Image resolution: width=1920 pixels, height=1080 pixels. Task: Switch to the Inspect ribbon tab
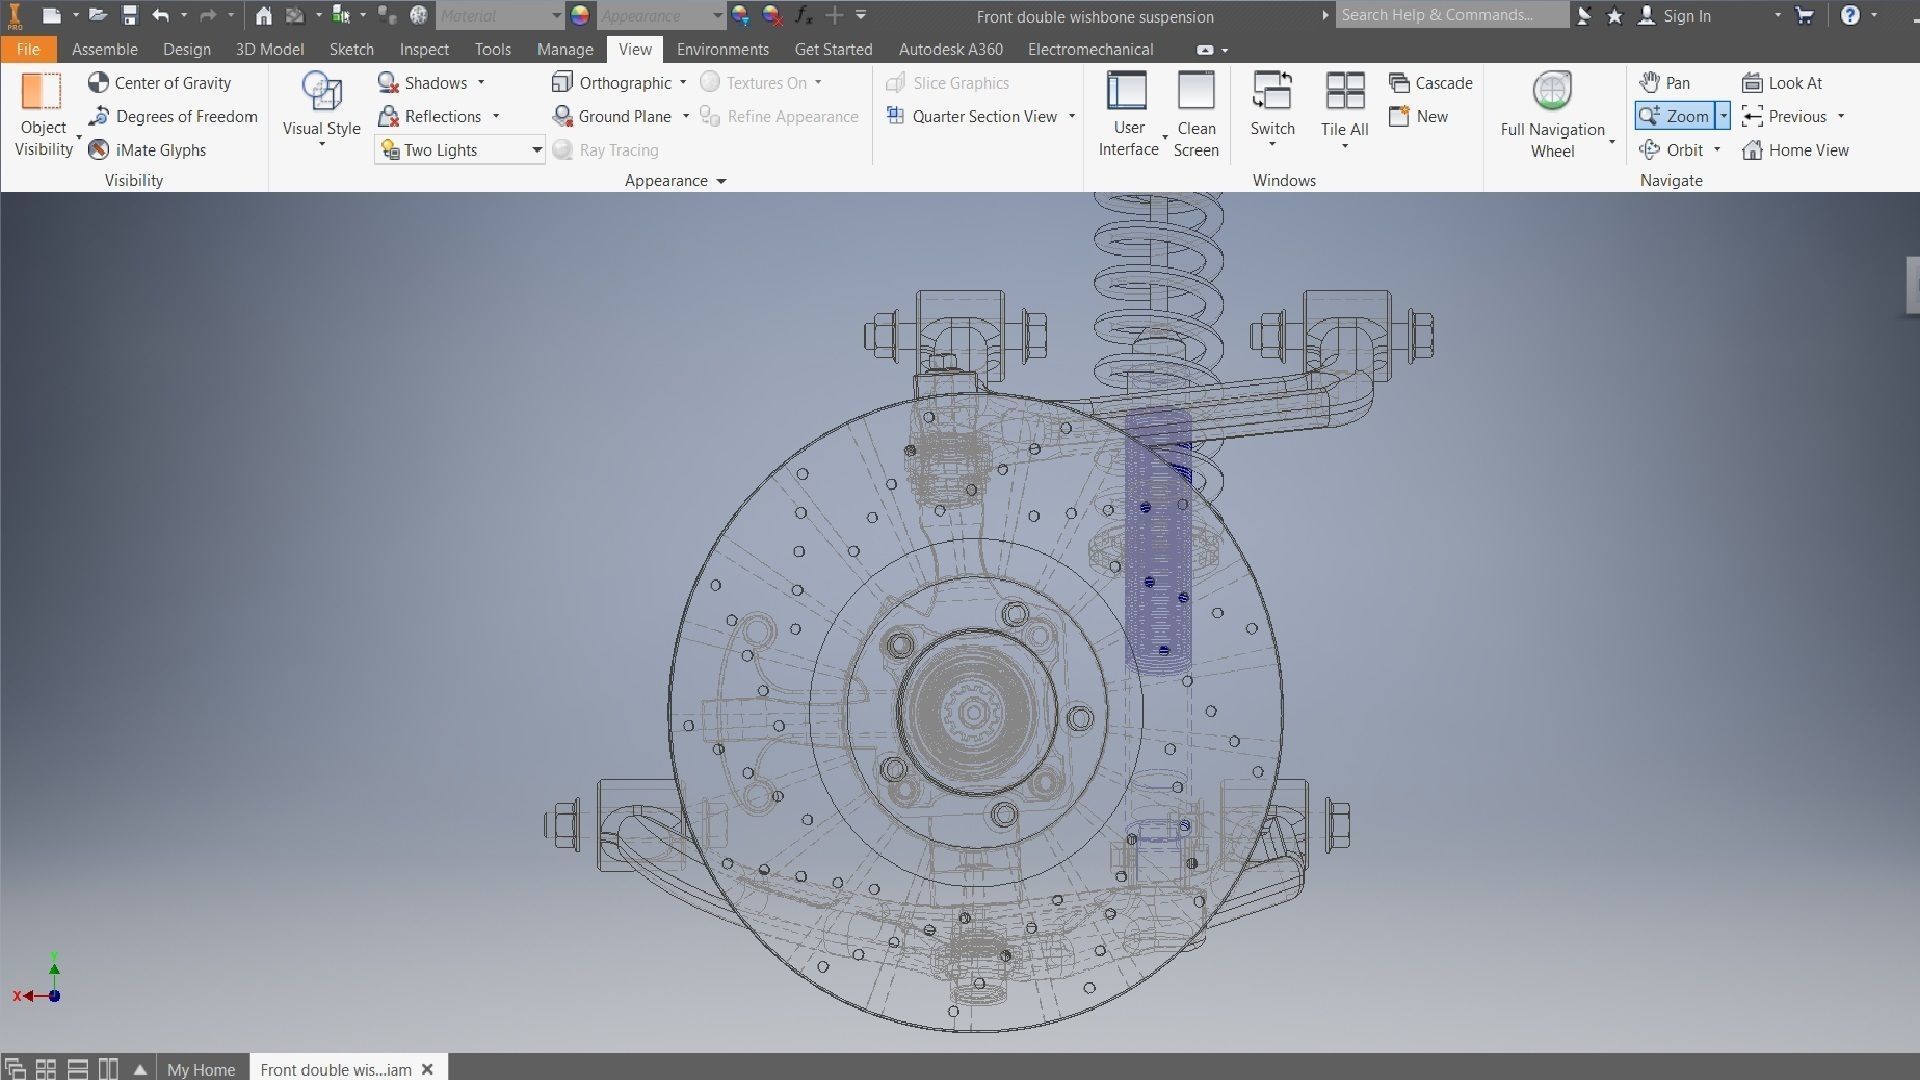(424, 49)
